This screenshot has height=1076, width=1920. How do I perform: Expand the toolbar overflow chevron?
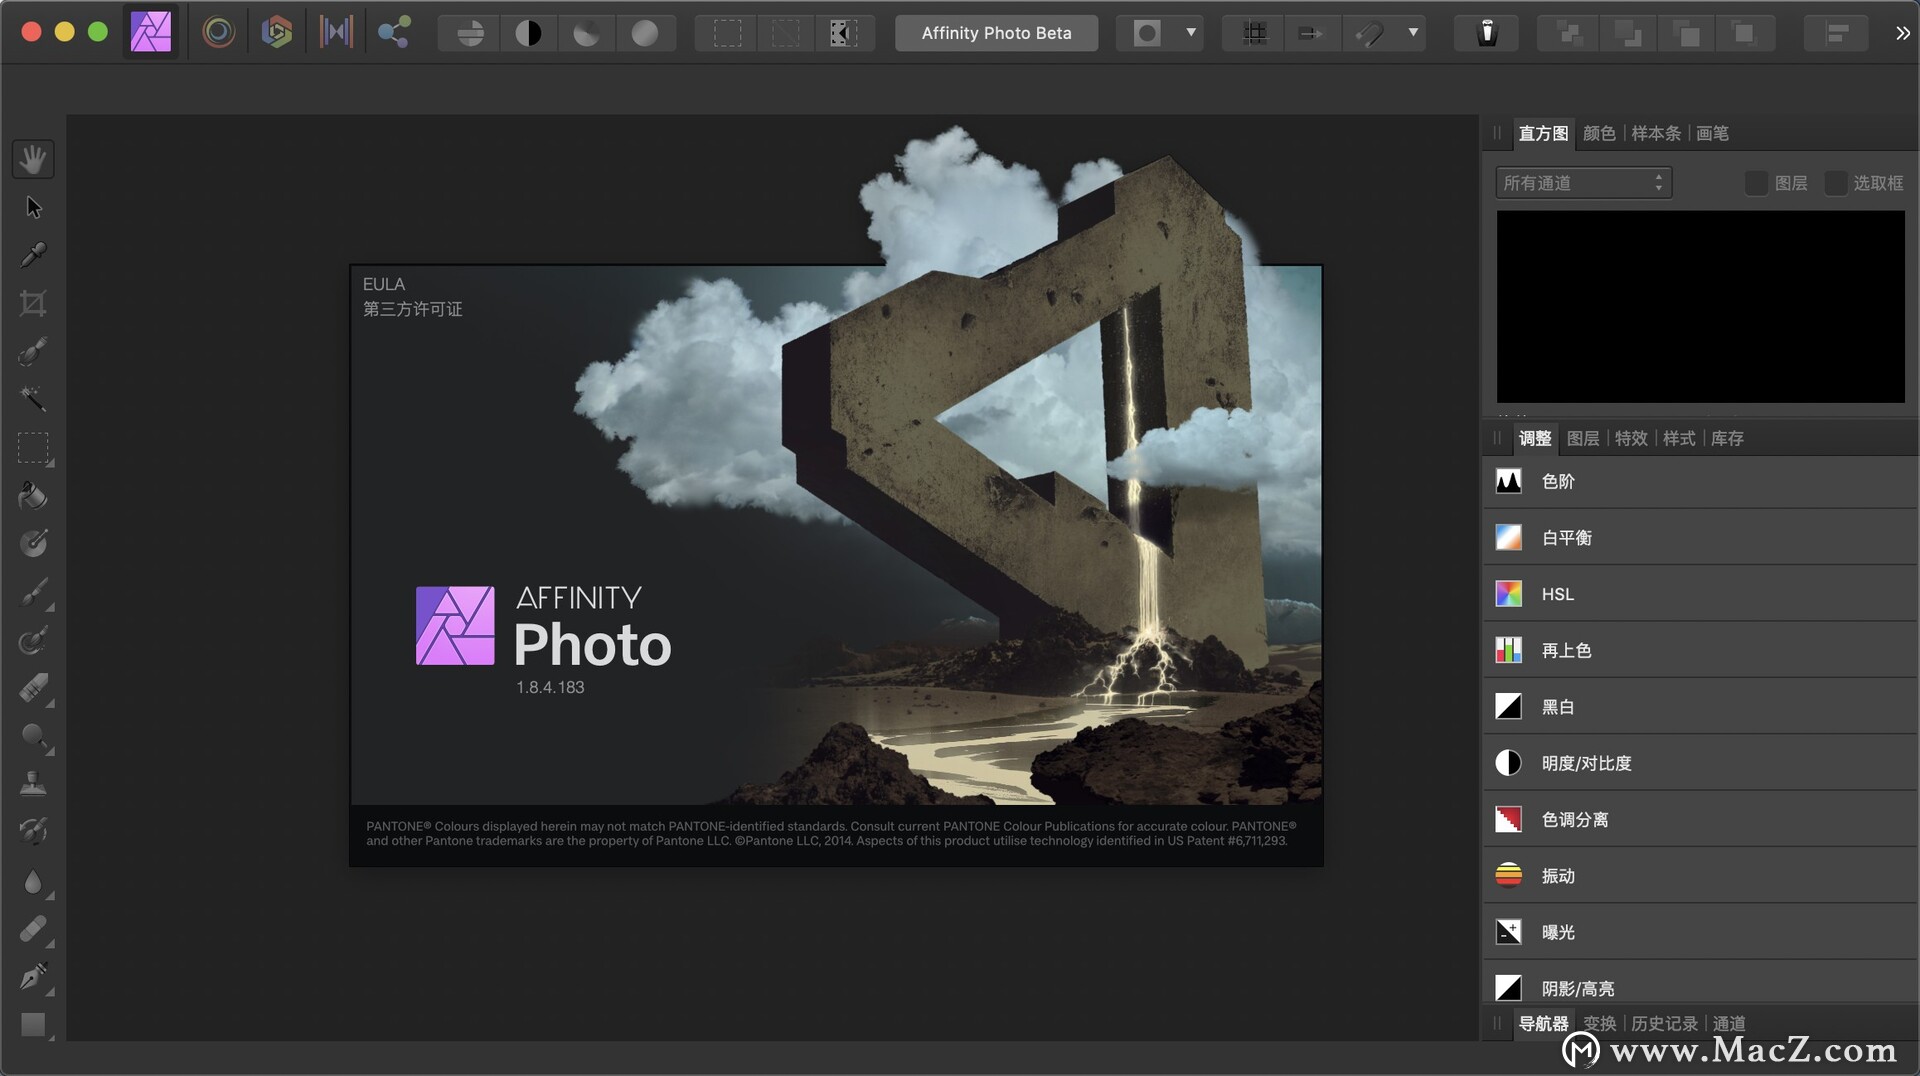click(1902, 33)
